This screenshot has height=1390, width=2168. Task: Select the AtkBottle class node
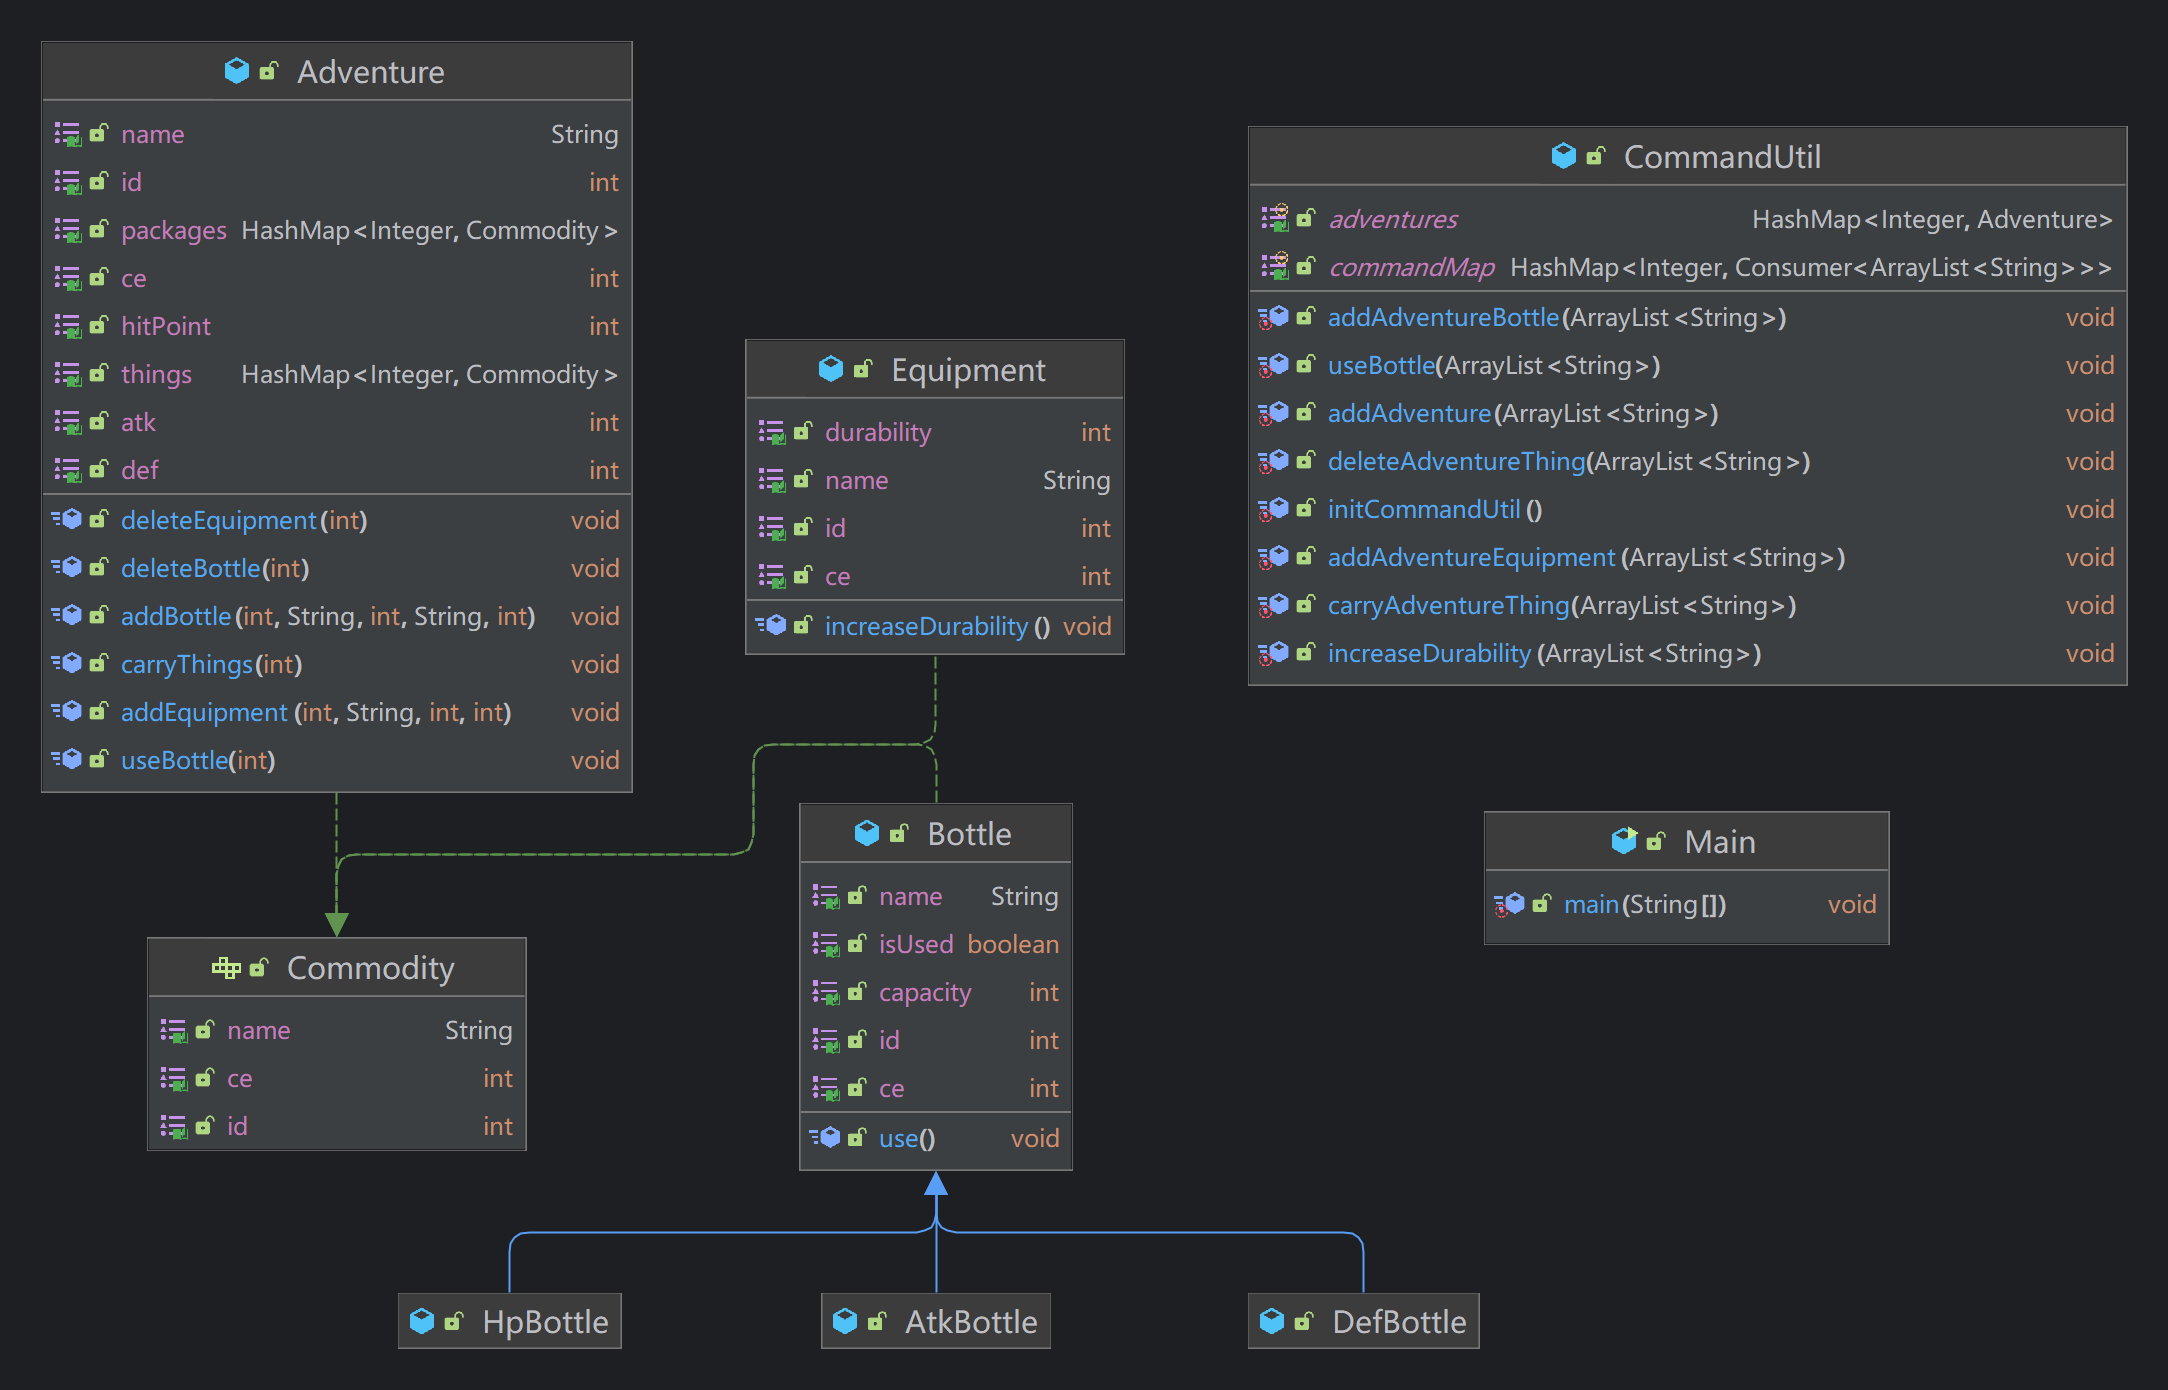[970, 1321]
